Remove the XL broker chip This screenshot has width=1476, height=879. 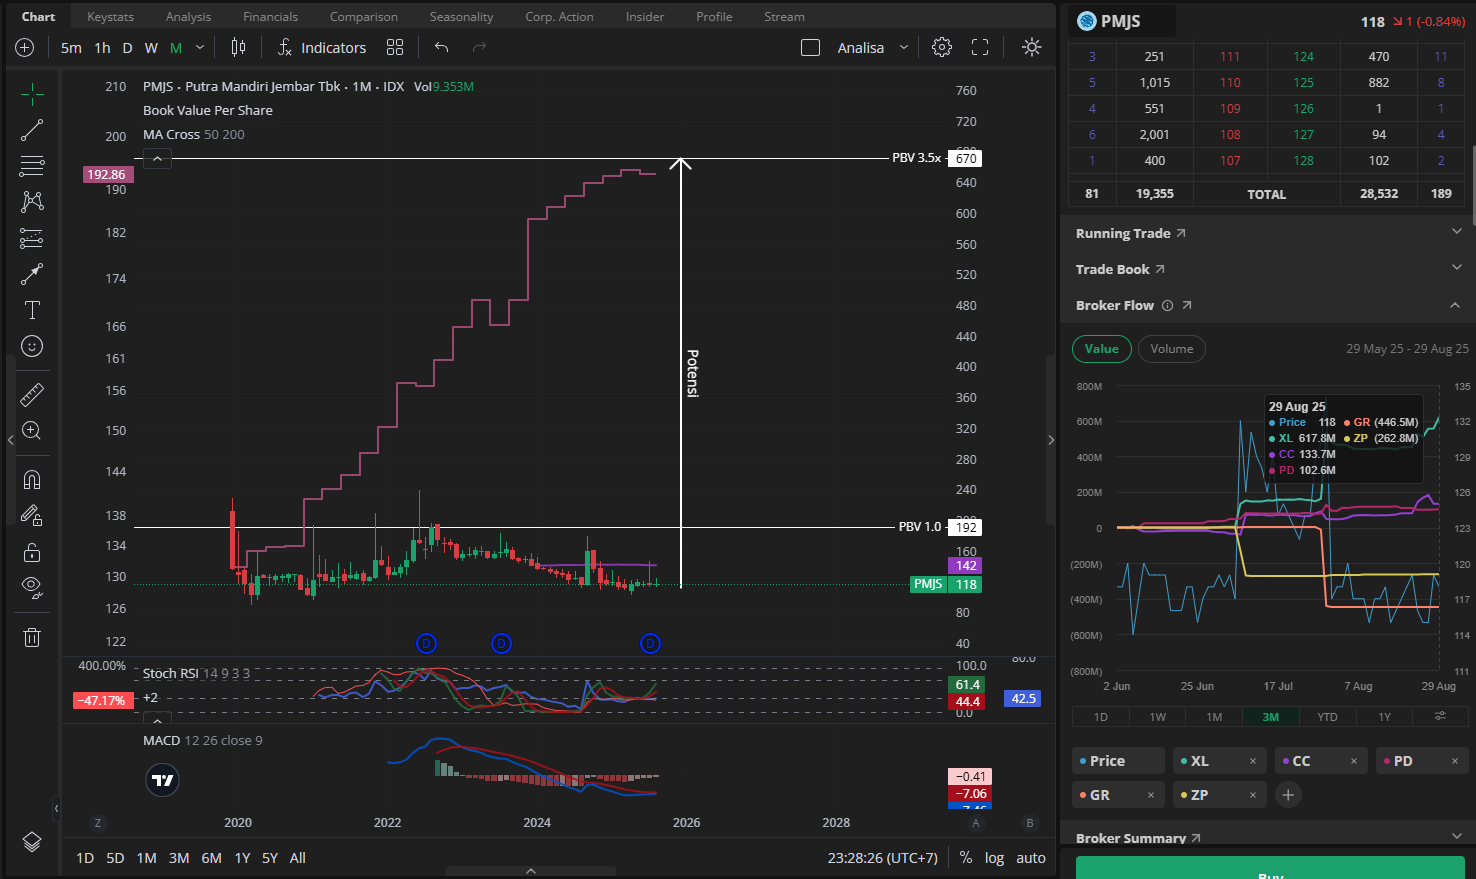1252,761
